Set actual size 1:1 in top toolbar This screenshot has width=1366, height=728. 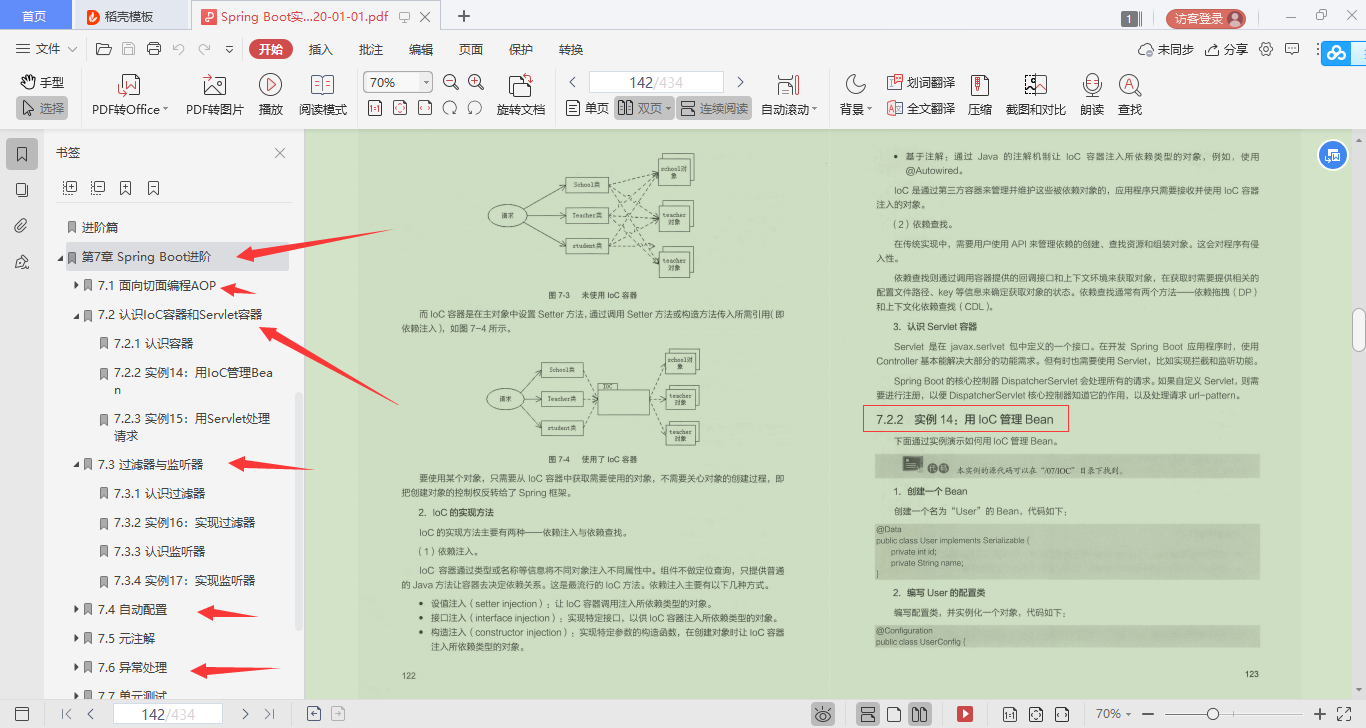375,108
